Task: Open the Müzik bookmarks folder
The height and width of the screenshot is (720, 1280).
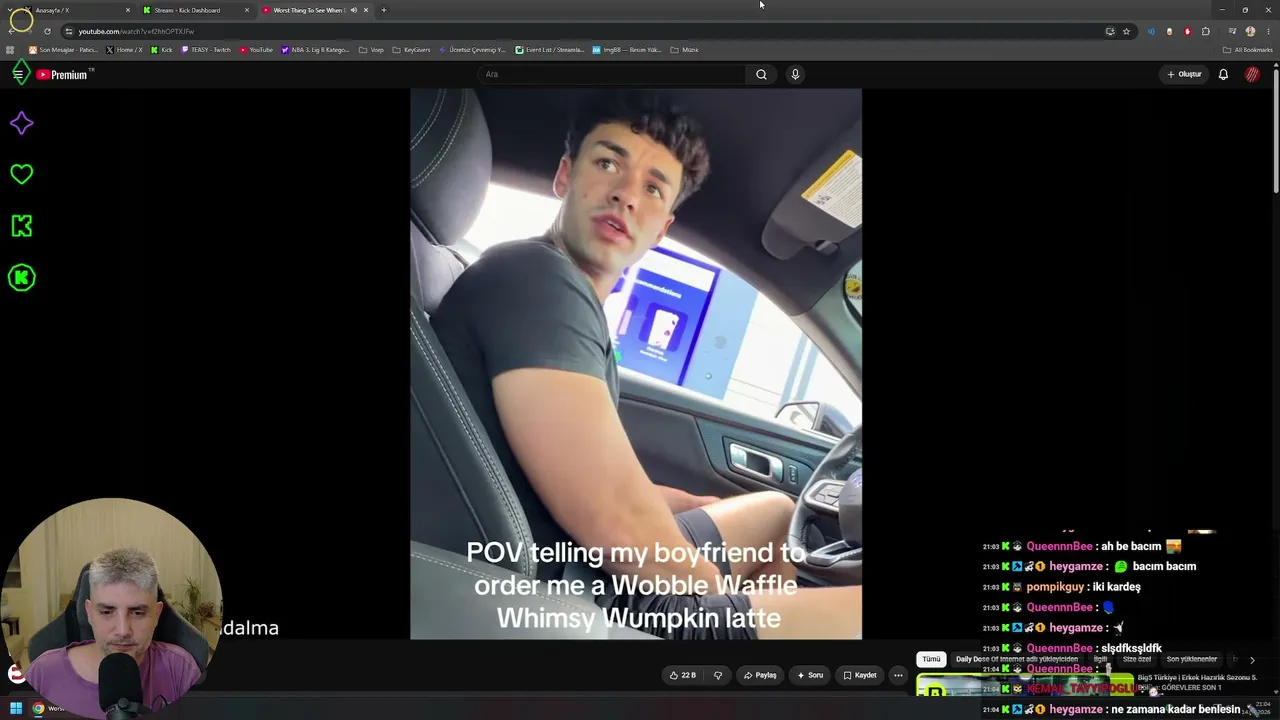Action: coord(685,50)
